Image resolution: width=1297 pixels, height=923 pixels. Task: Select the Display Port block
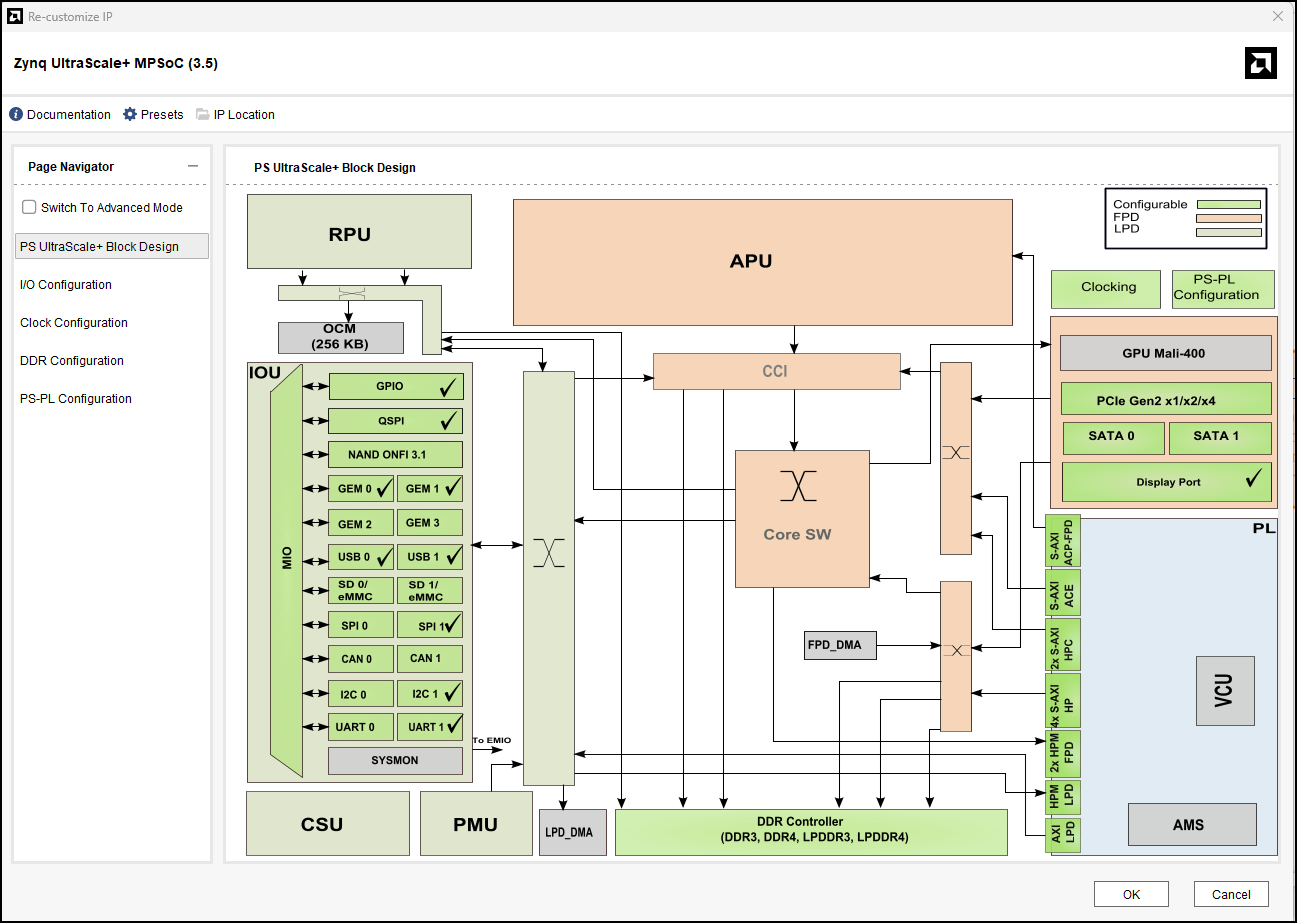tap(1166, 482)
